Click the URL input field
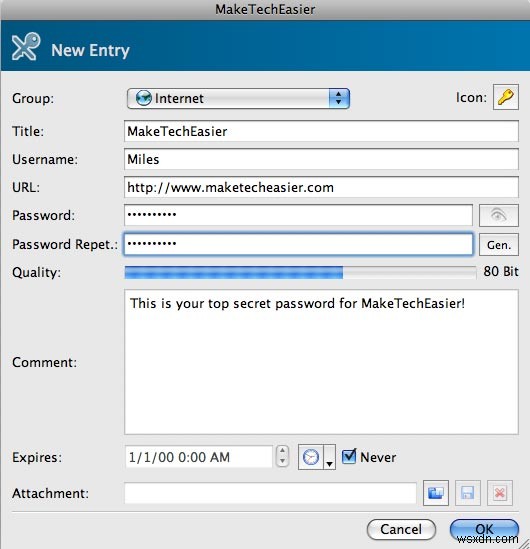This screenshot has width=530, height=549. [321, 187]
